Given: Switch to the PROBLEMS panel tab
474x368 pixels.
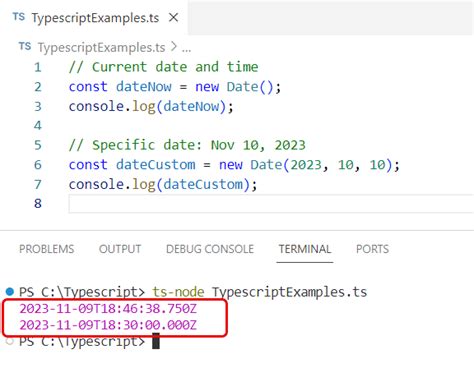Looking at the screenshot, I should click(x=47, y=249).
